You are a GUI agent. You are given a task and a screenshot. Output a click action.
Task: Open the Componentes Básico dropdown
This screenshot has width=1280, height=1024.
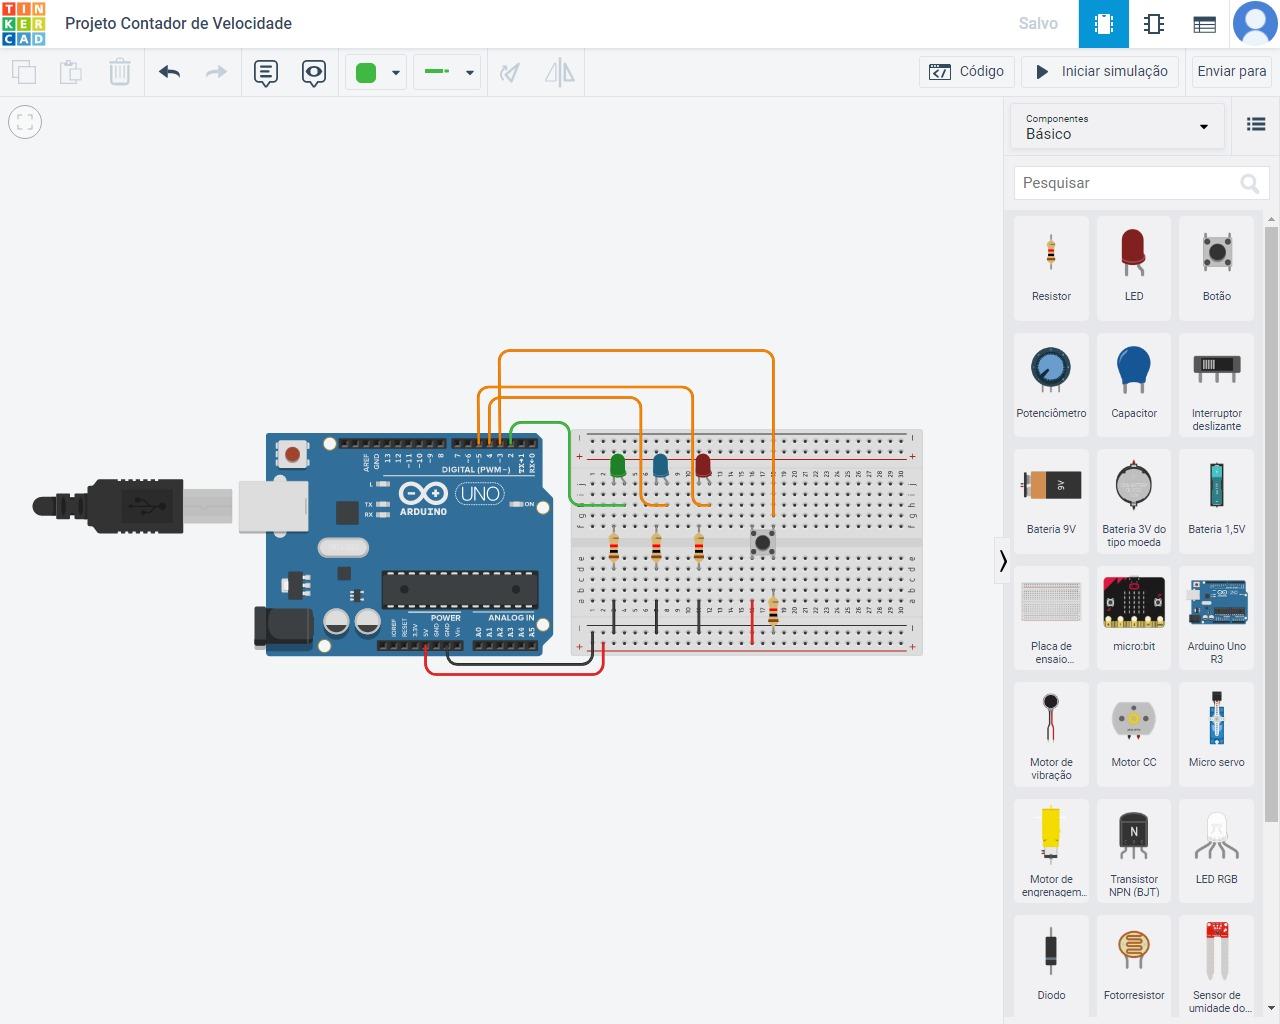(1117, 127)
